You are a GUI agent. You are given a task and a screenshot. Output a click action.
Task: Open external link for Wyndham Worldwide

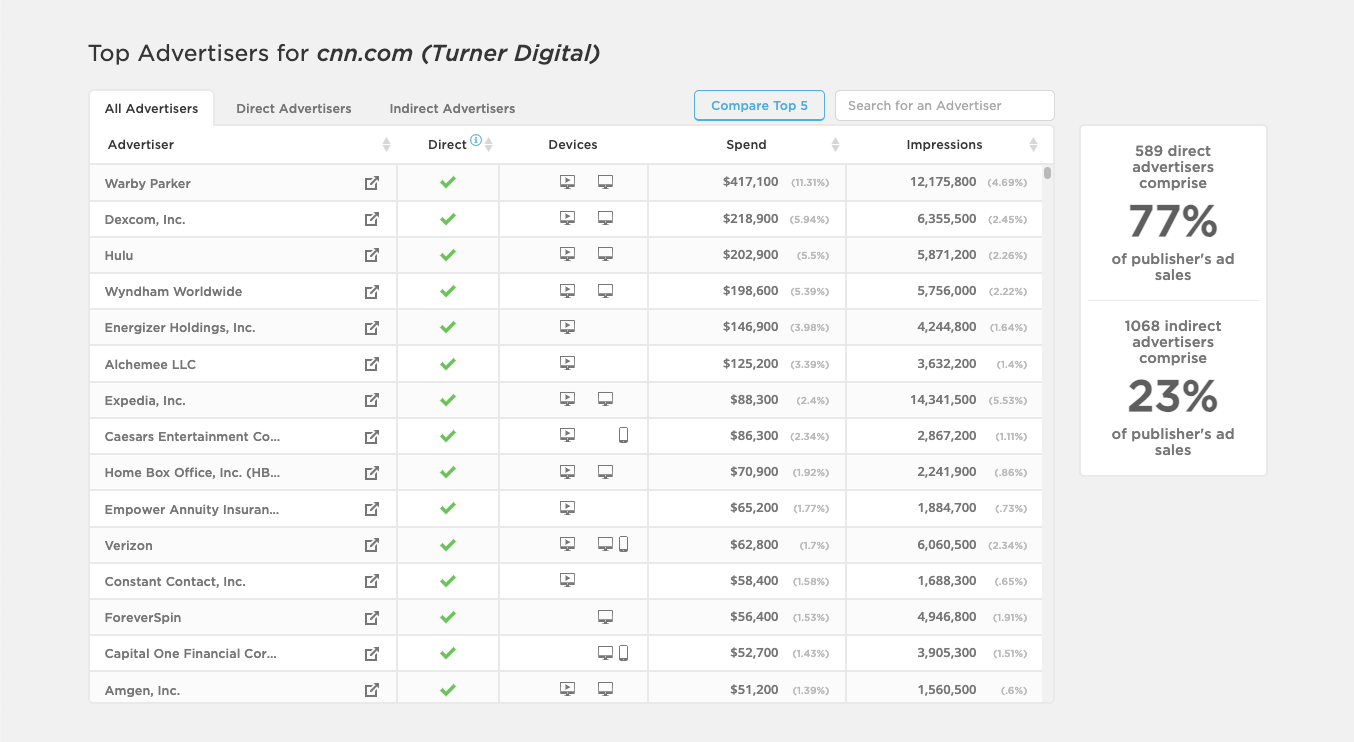point(372,292)
